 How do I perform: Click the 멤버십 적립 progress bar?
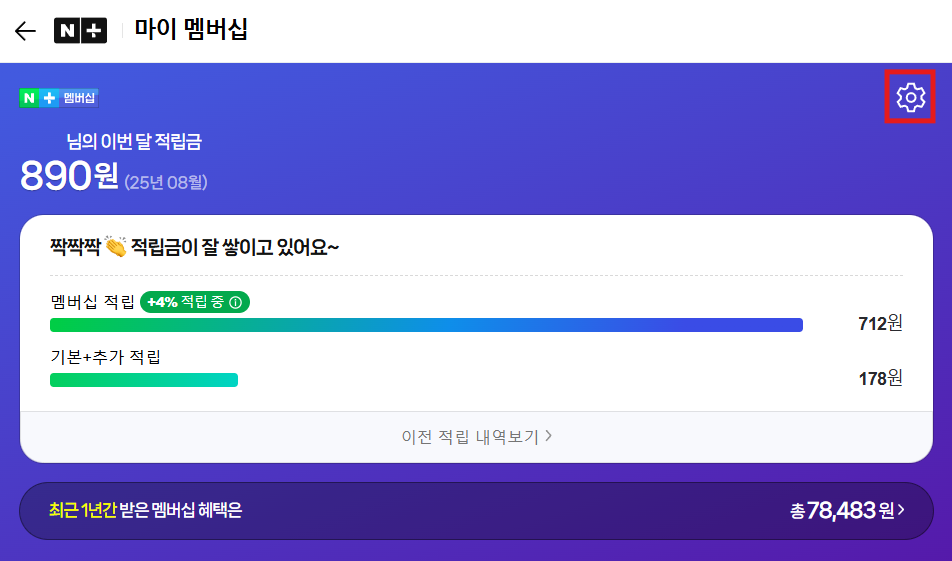pos(426,325)
